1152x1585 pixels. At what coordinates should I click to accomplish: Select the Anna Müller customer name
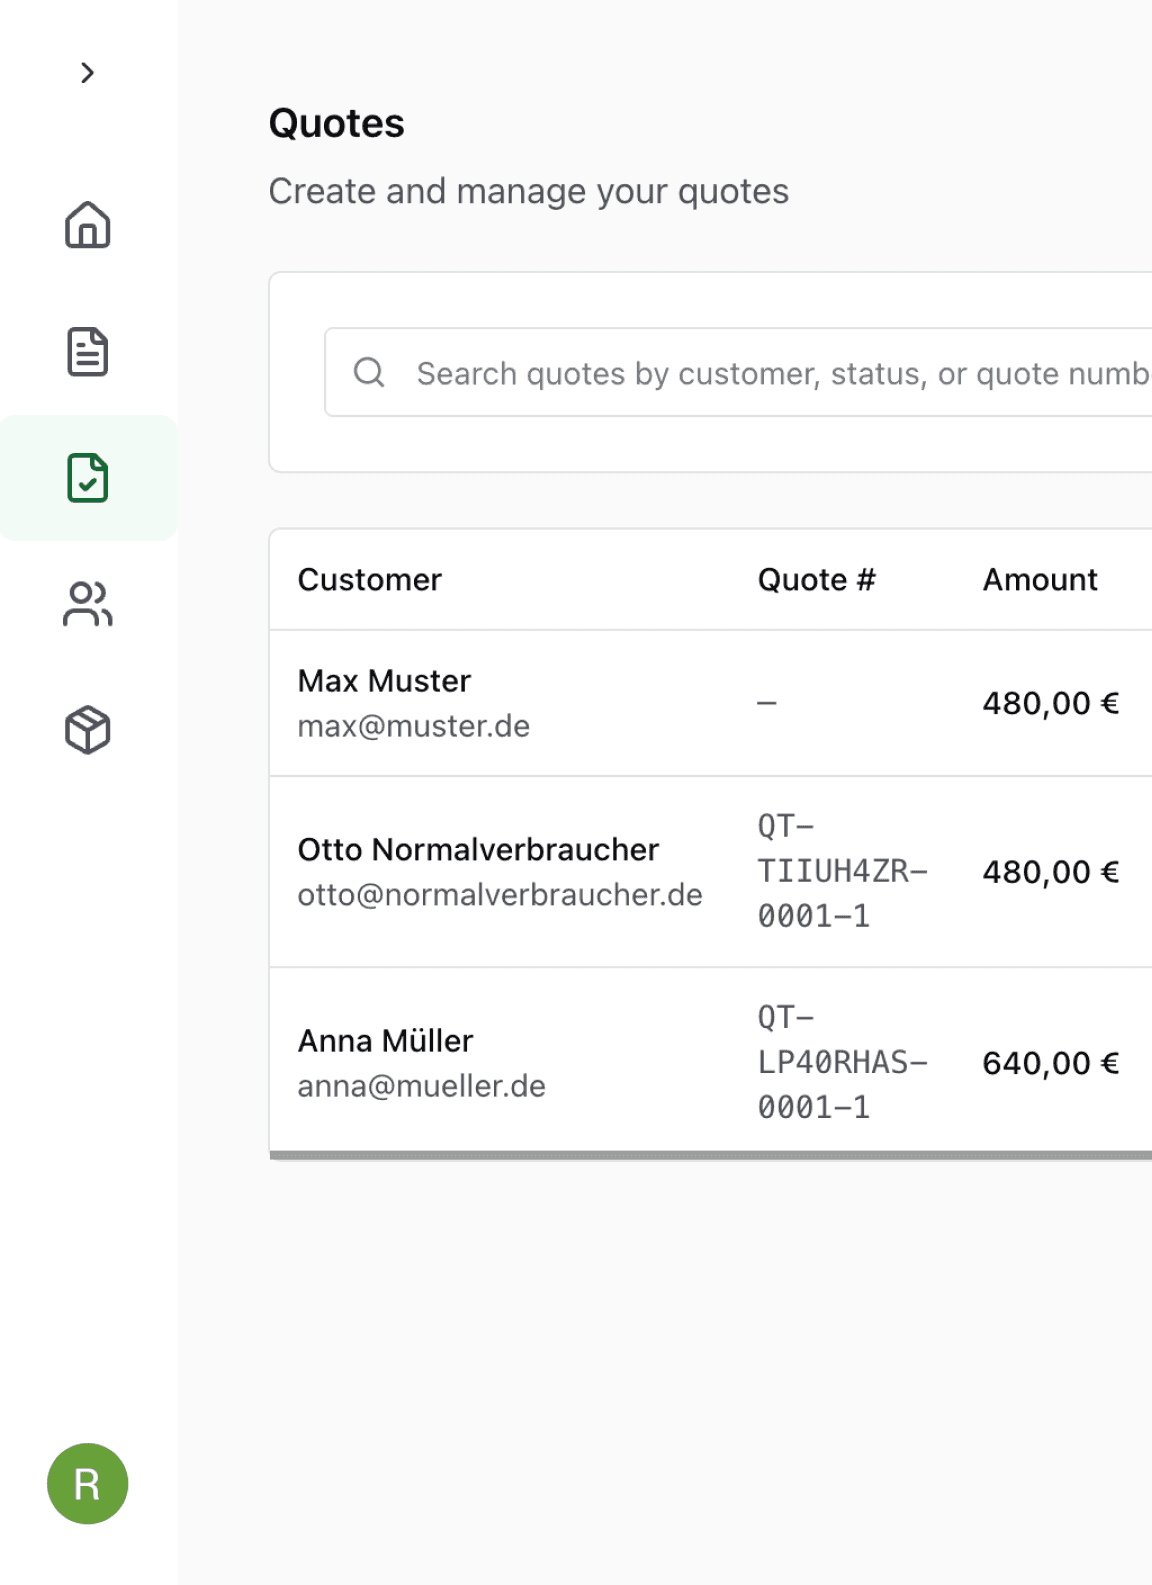(x=385, y=1041)
